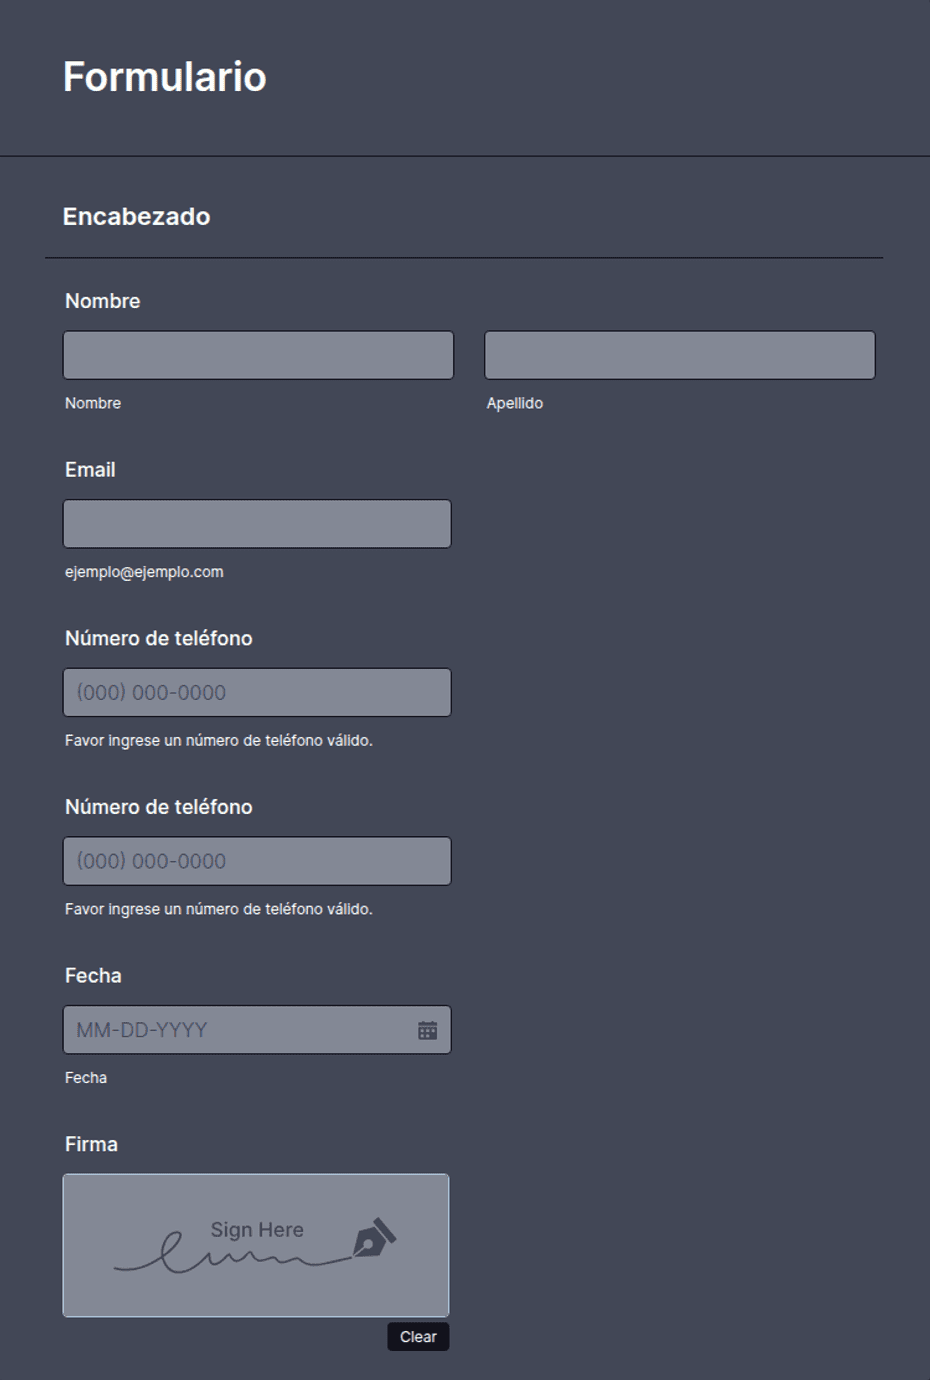Select the Apellido last name input
Screen dimensions: 930x1380
tap(680, 355)
